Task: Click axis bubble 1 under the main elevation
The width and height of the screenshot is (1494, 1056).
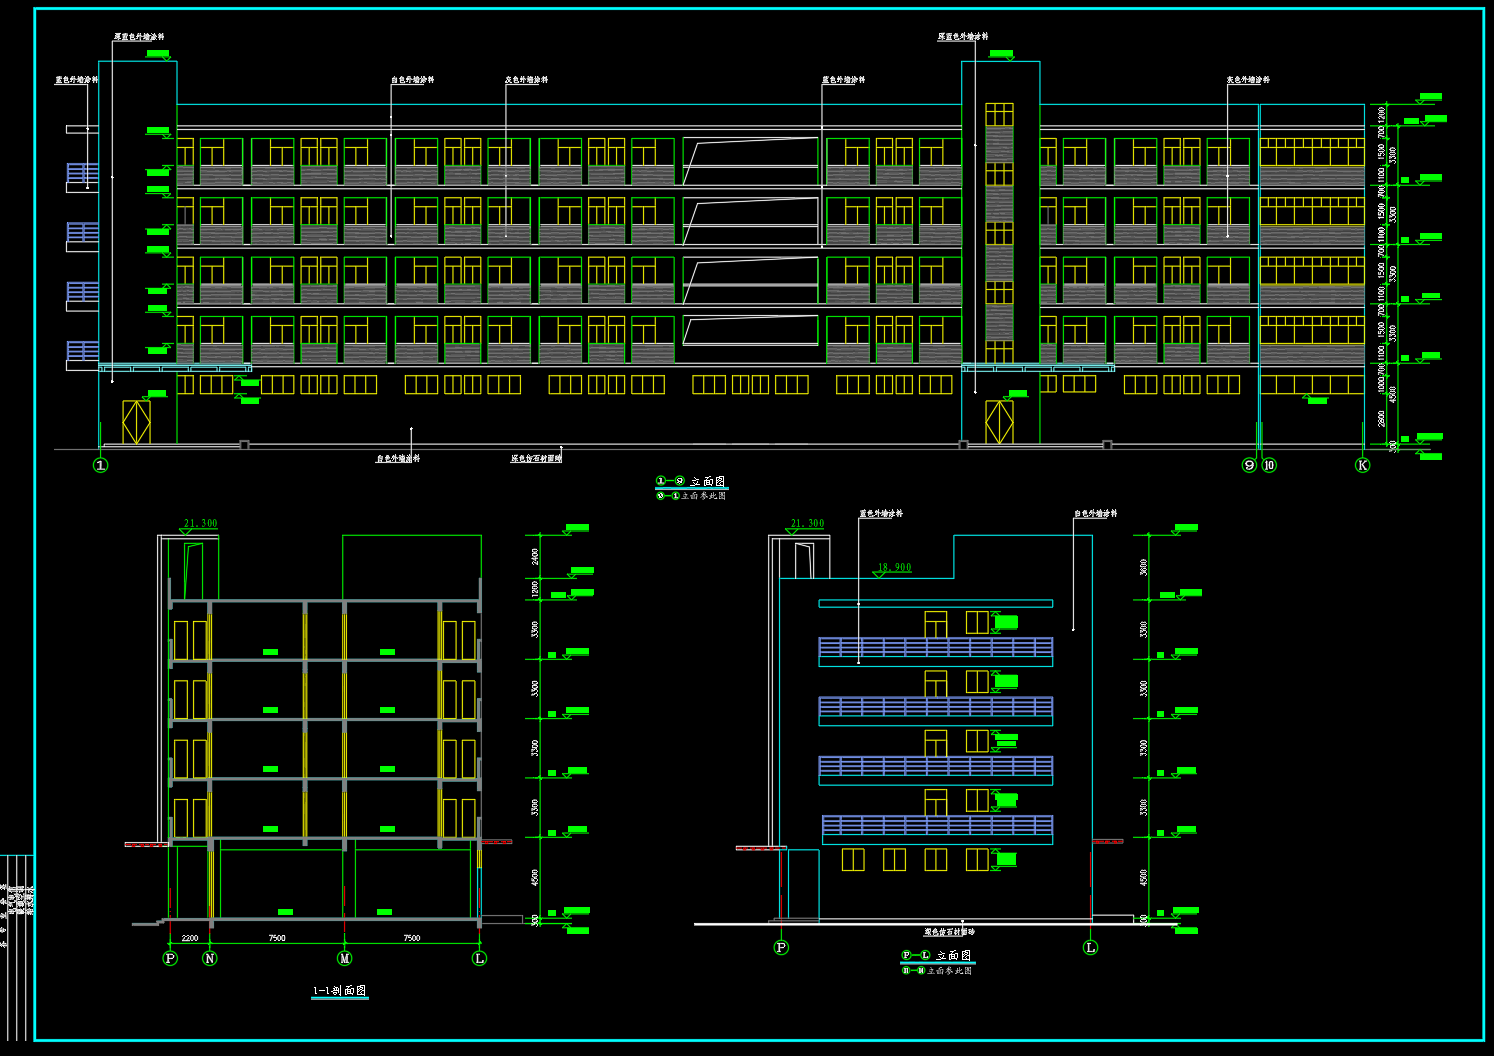Action: pyautogui.click(x=100, y=465)
